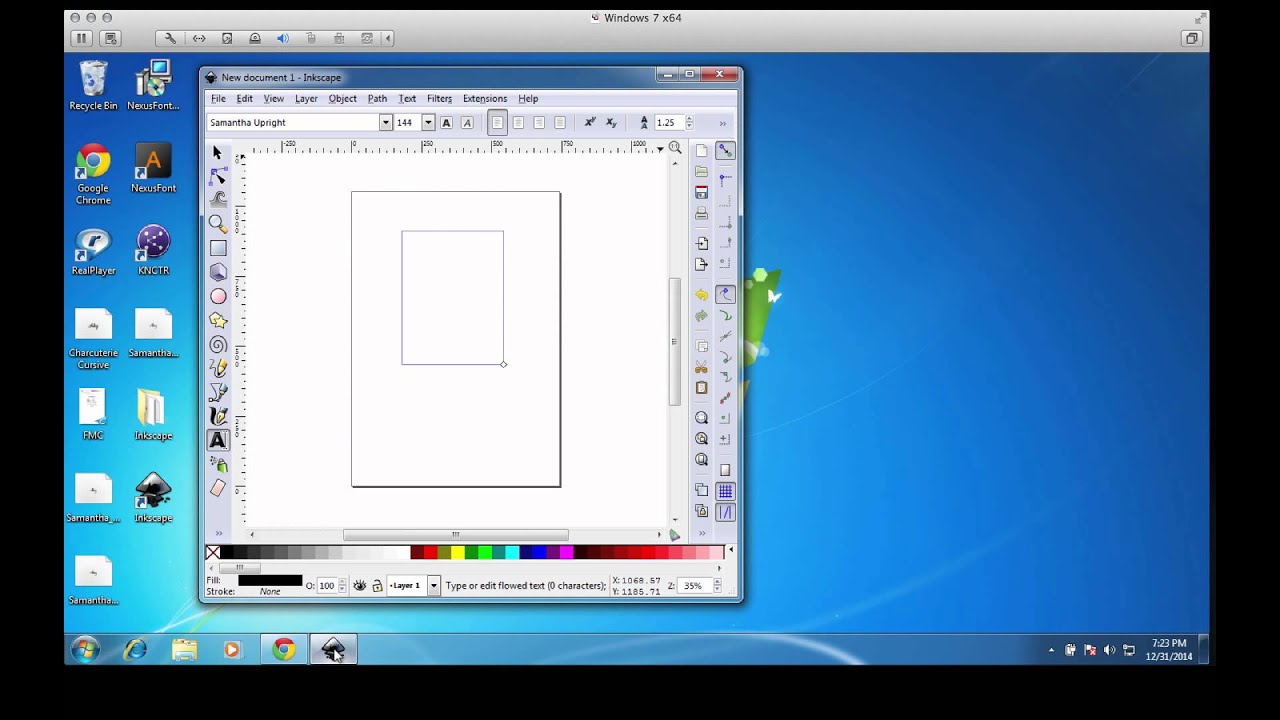Toggle bold text style
Screen dimensions: 1280x720
tap(446, 123)
